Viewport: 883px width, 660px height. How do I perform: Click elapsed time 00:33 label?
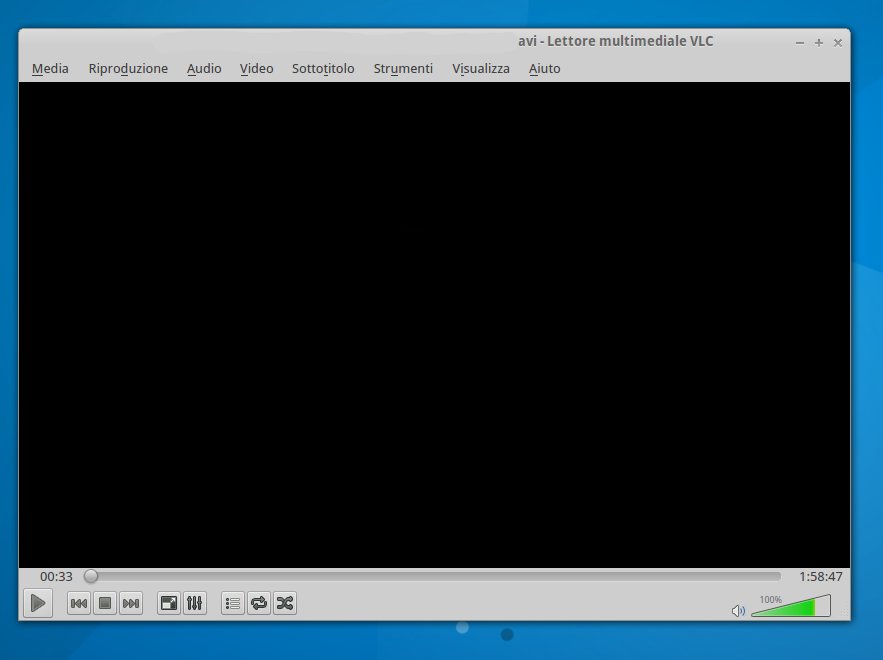click(x=56, y=577)
